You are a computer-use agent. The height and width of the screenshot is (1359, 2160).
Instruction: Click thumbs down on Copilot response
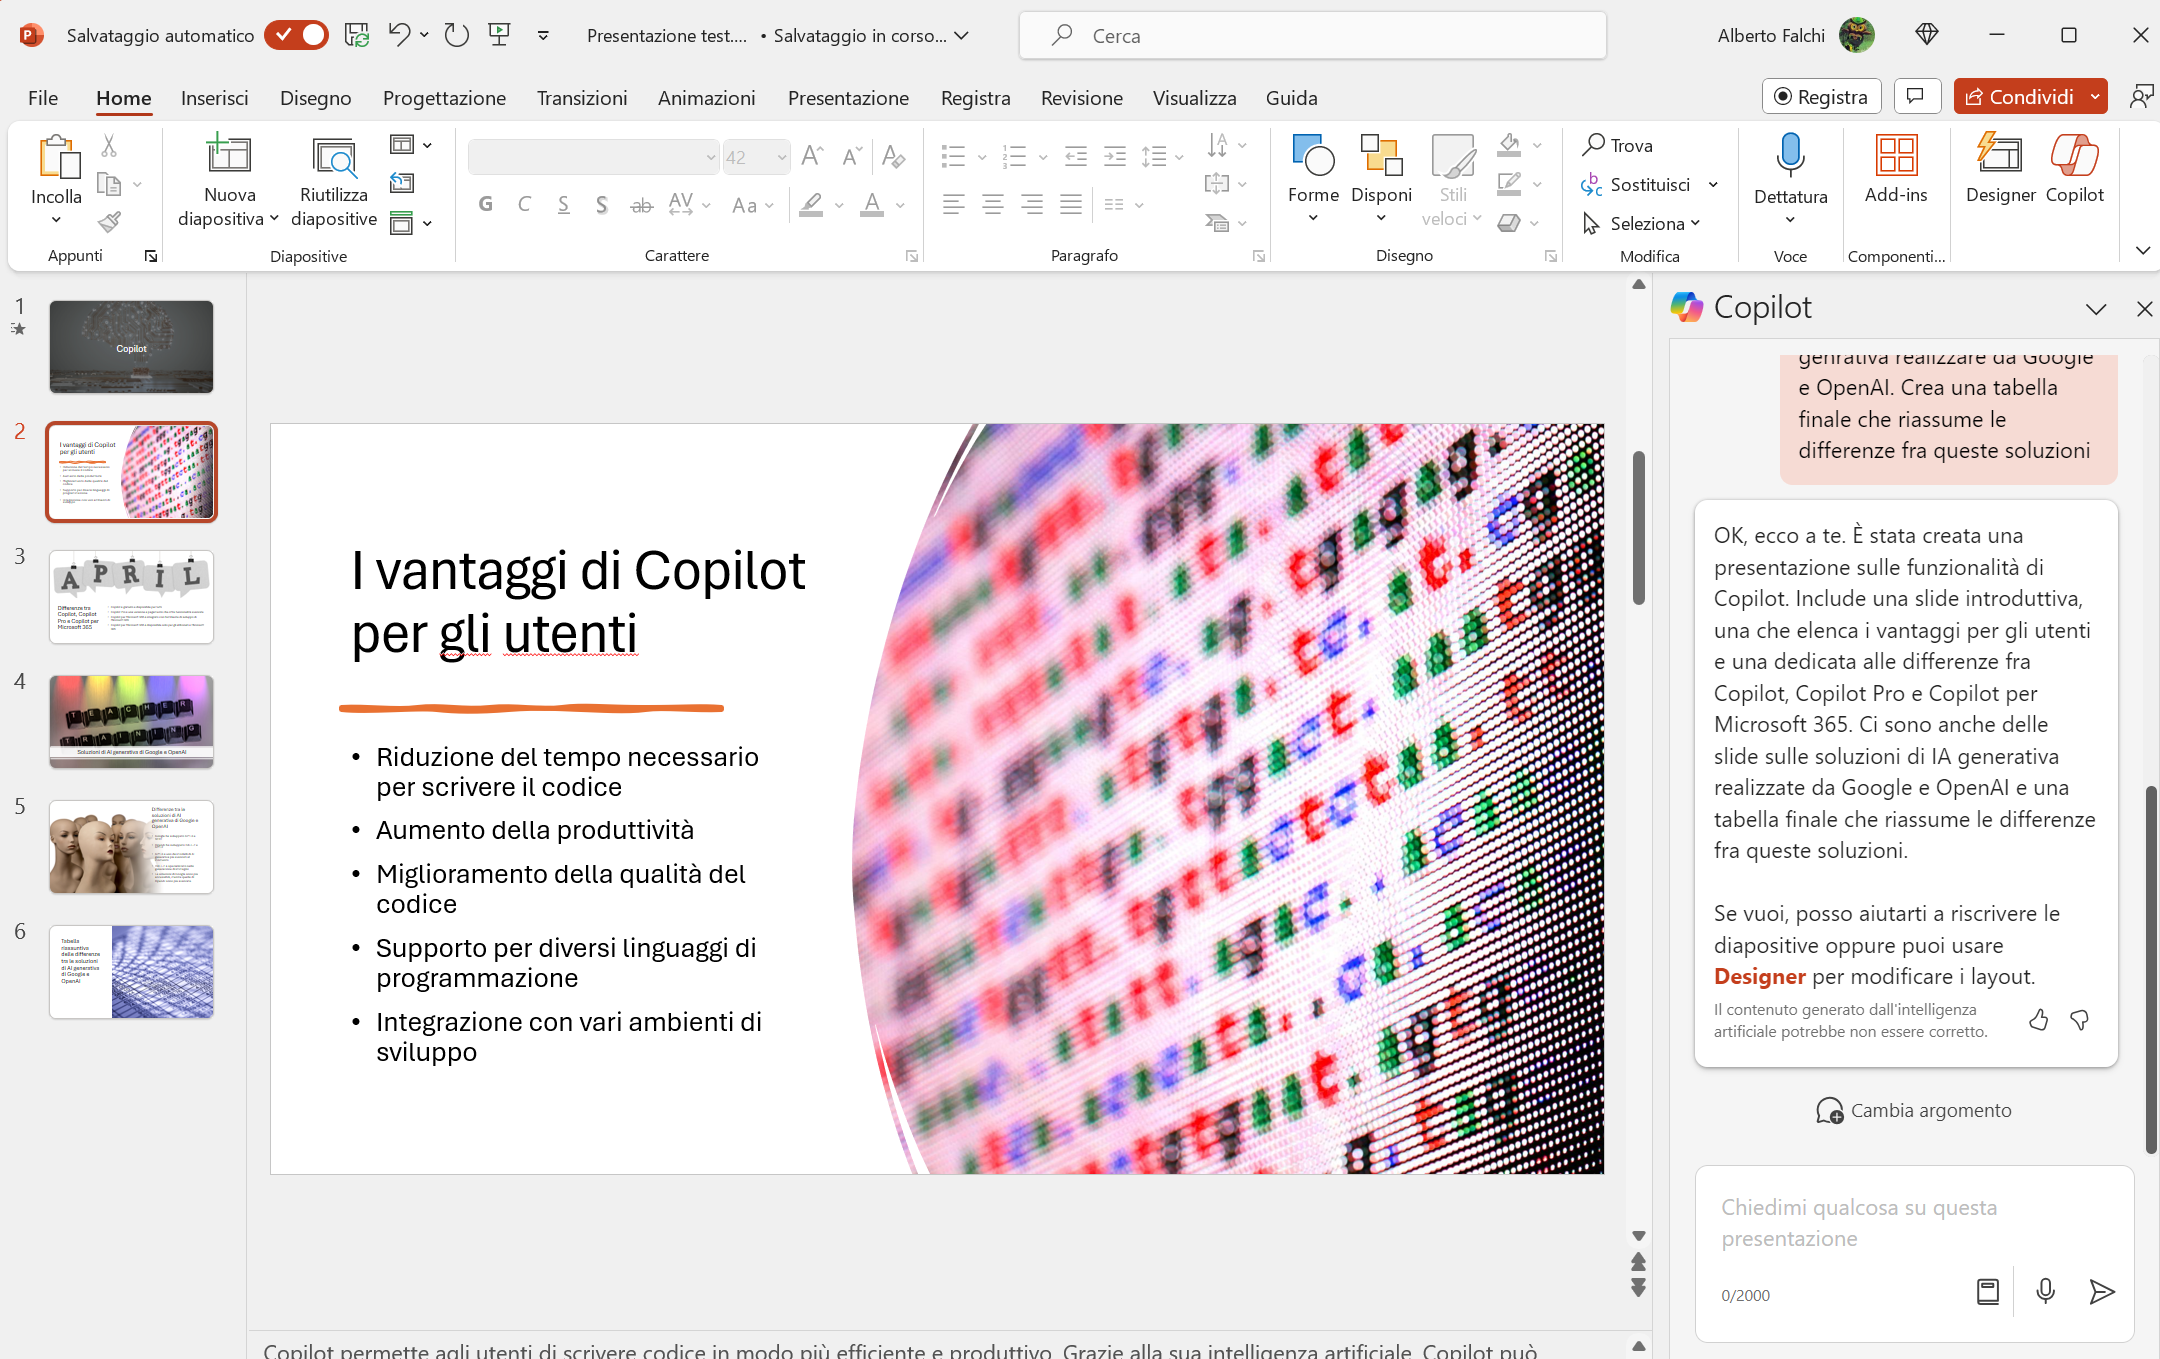[x=2080, y=1020]
